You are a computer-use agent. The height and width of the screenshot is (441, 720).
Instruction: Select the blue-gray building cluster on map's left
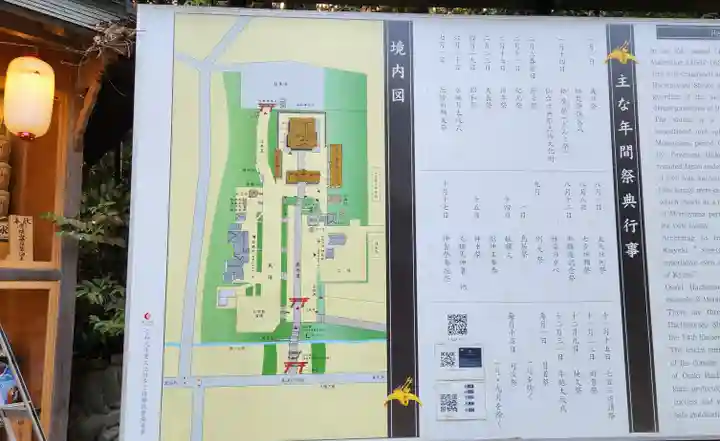237,250
